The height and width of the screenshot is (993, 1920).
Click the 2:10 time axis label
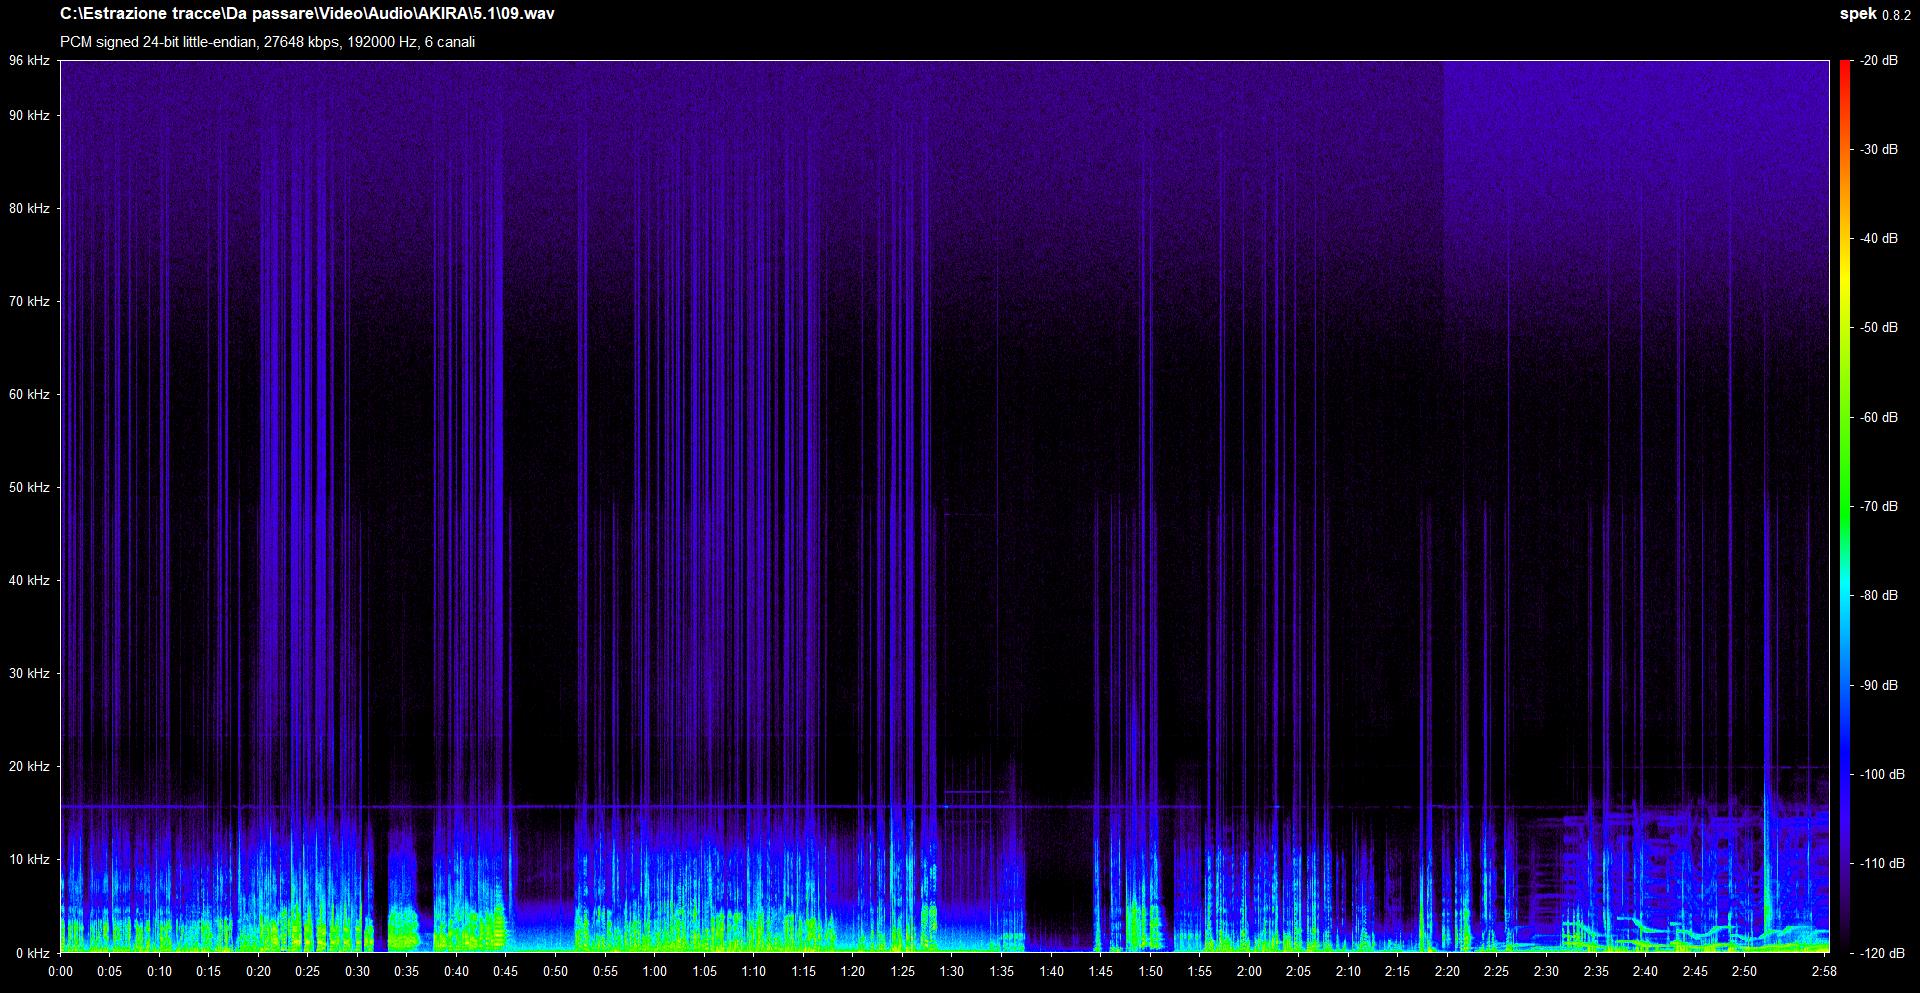point(1349,972)
